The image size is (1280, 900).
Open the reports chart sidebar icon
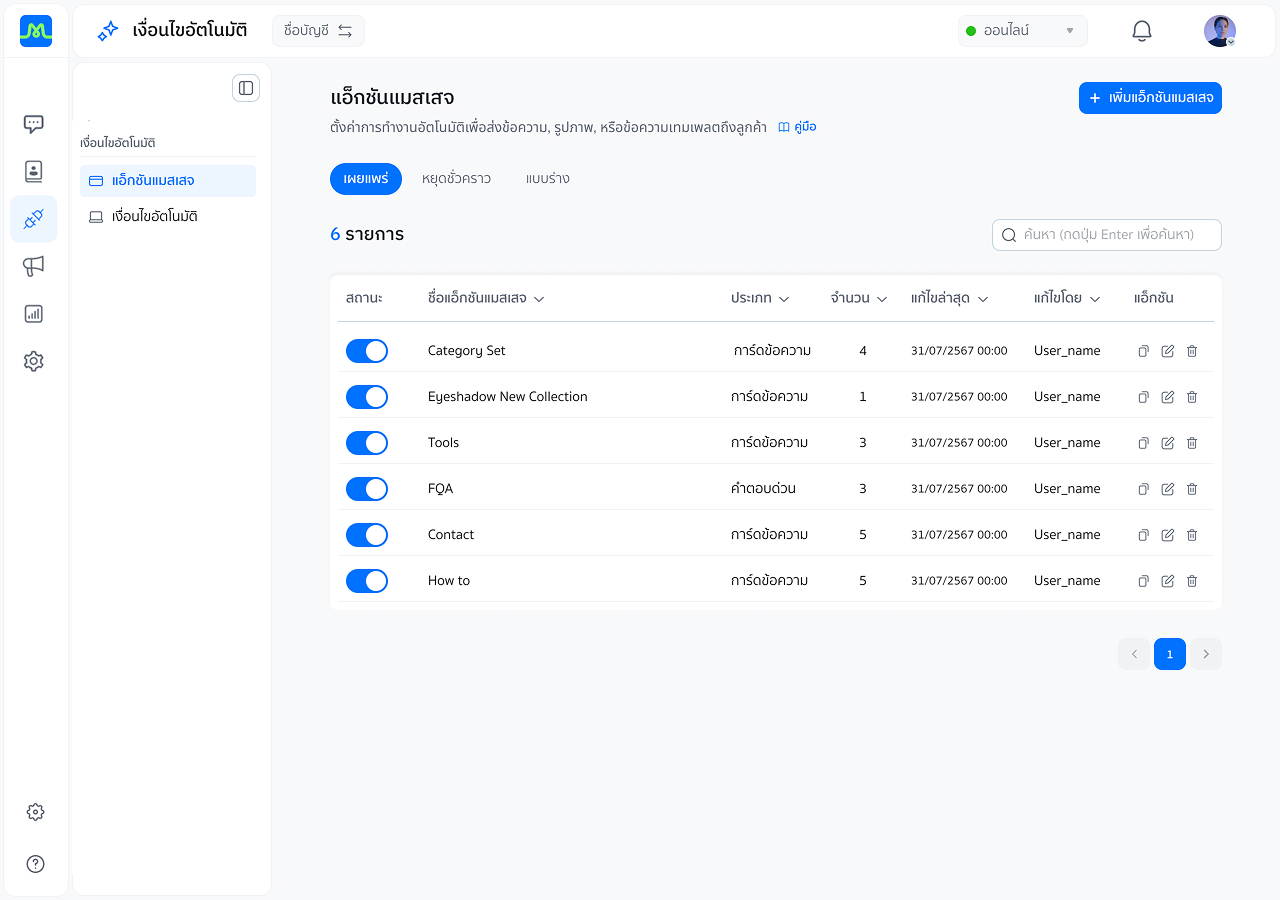pos(34,314)
